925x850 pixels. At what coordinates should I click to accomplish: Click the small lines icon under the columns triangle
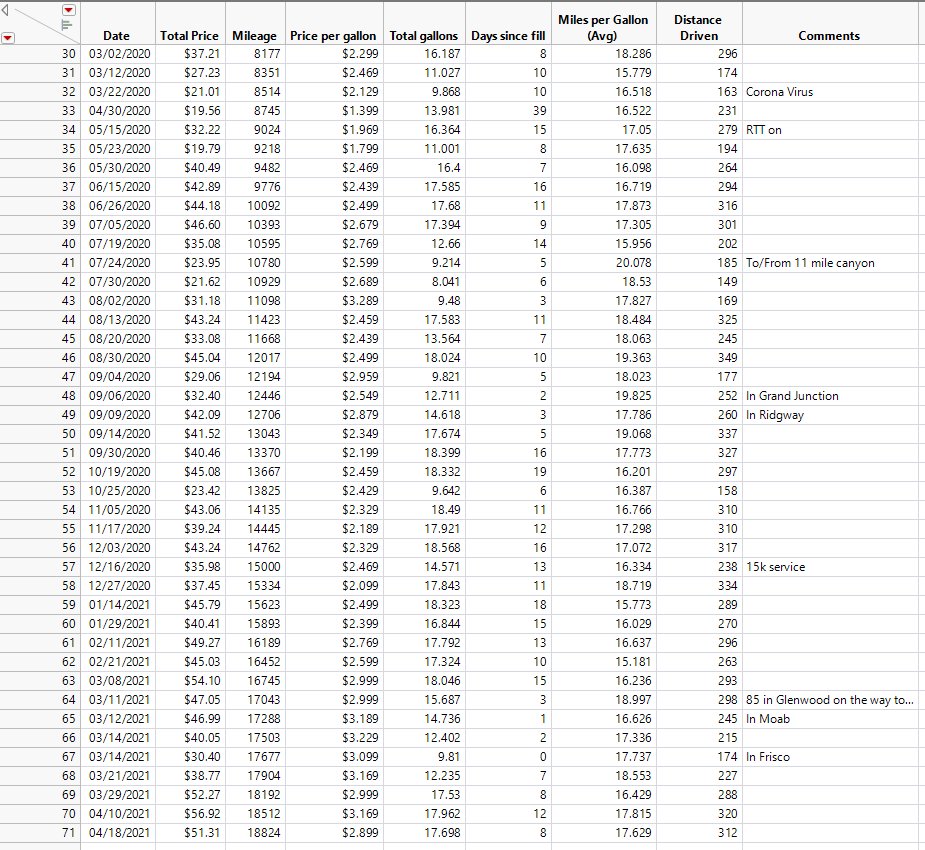67,25
